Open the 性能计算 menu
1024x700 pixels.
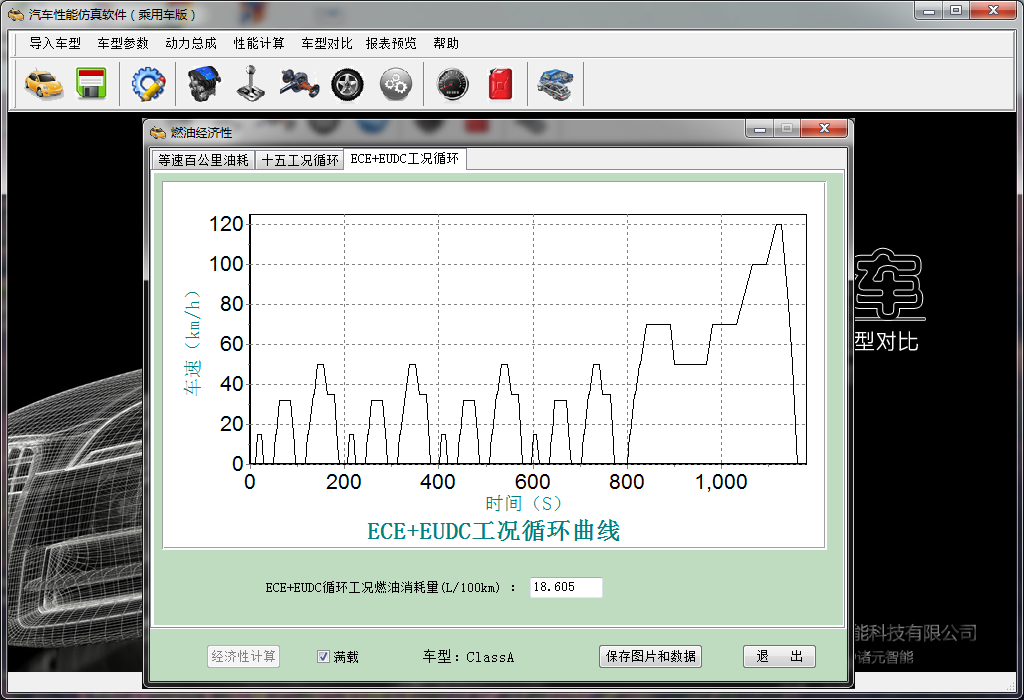[x=259, y=43]
